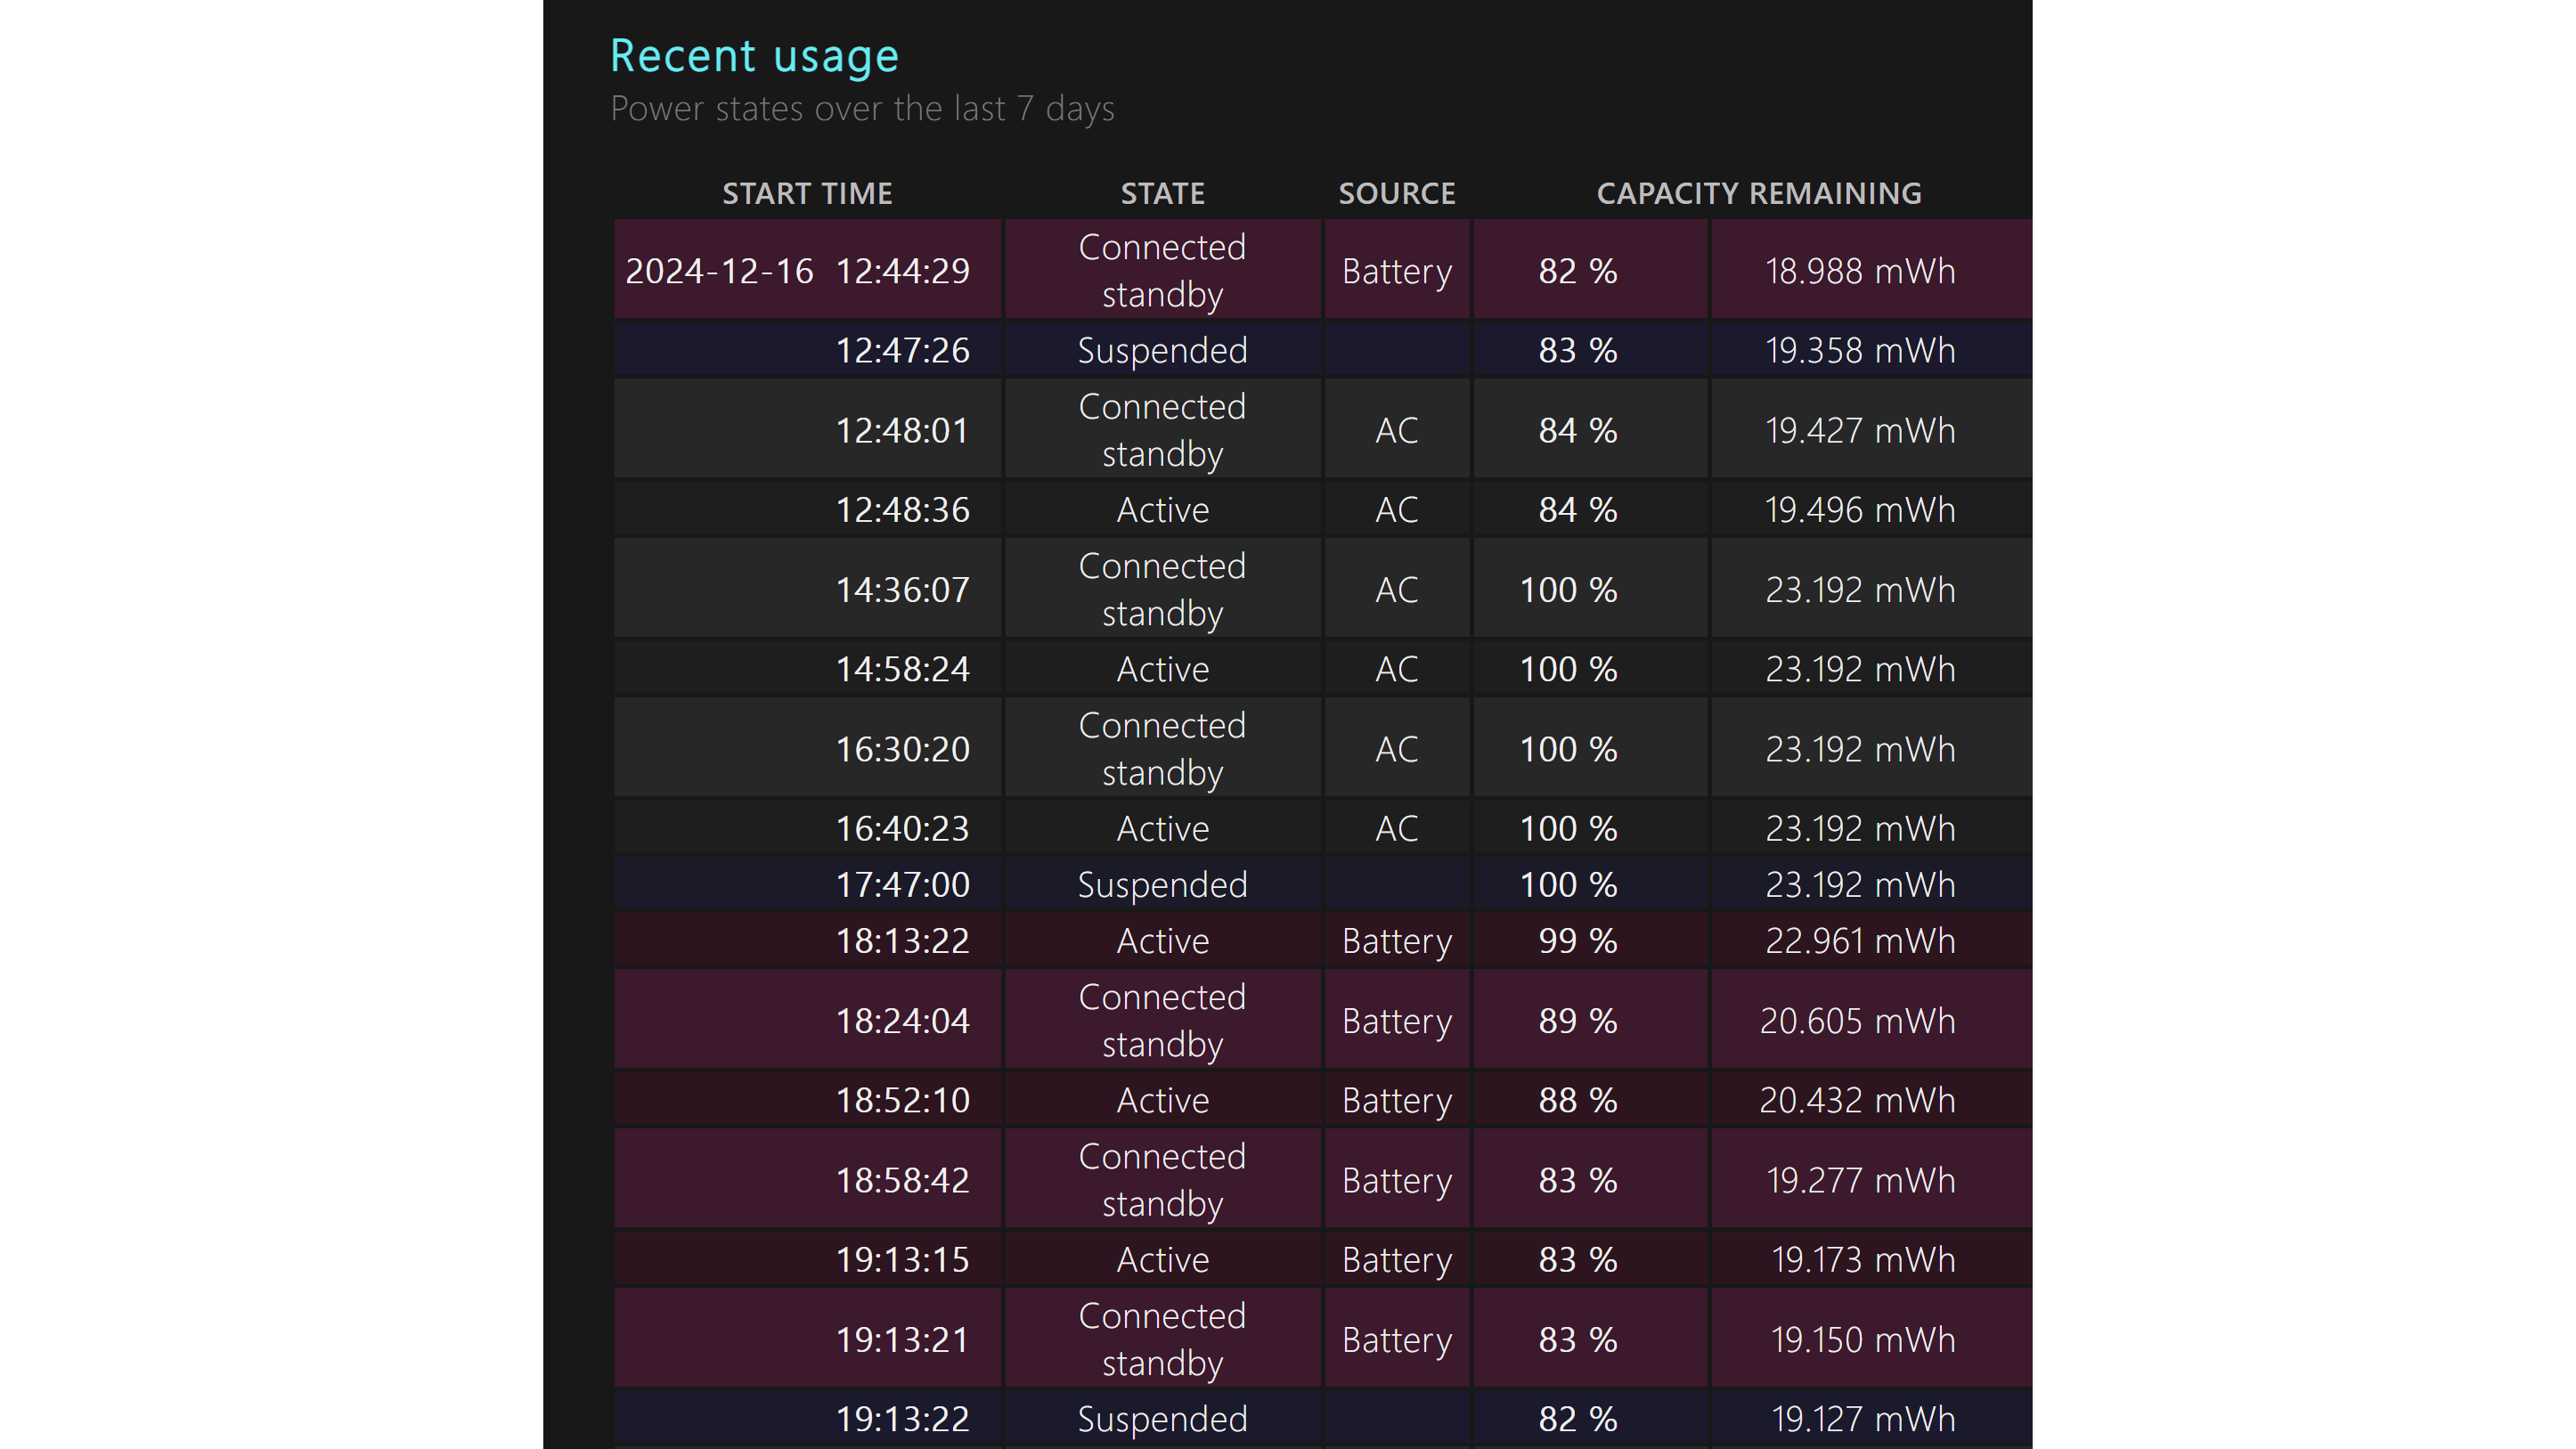Screen dimensions: 2576x1449
Task: Click the SOURCE column header
Action: point(1396,193)
